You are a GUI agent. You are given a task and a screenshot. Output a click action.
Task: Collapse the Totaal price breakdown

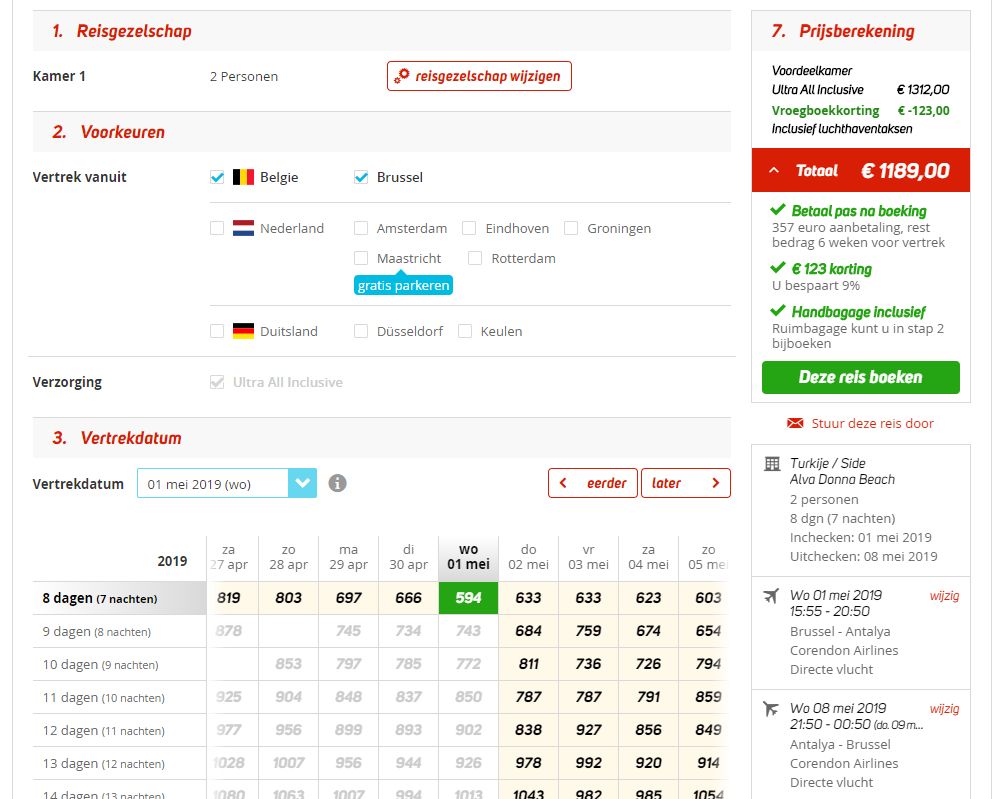774,170
